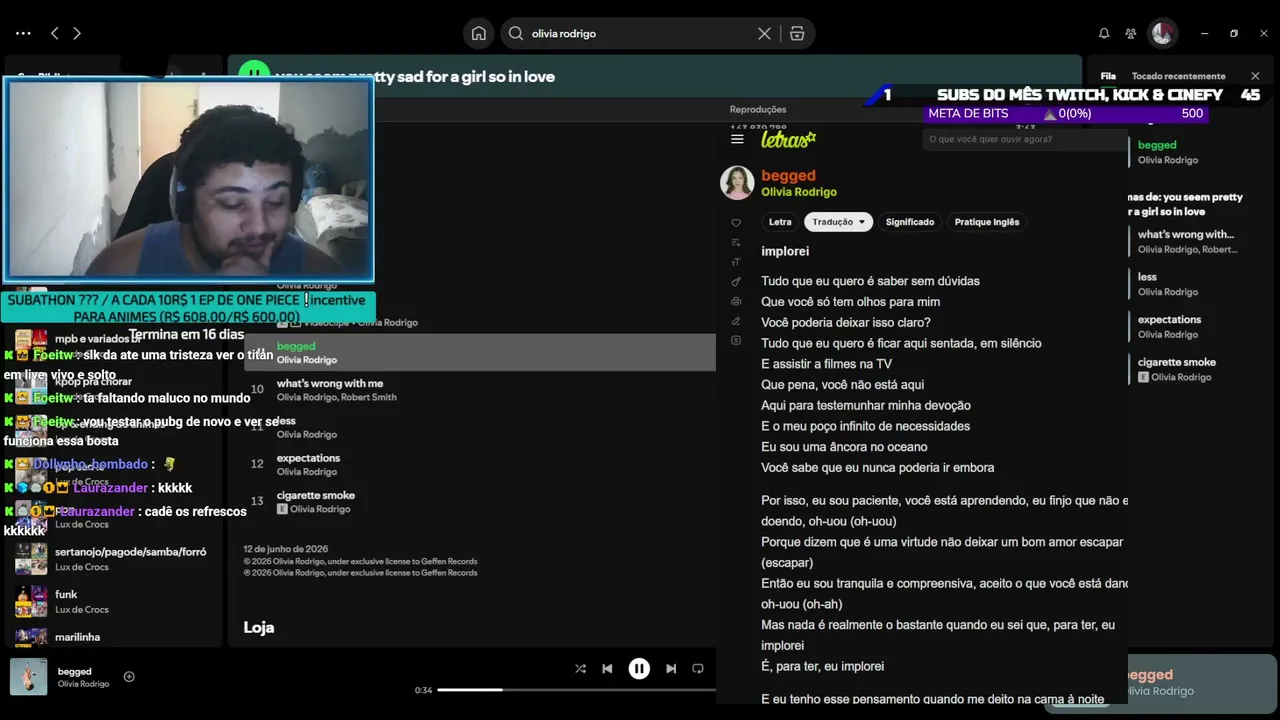Change lyrics font size icon
Viewport: 1280px width, 720px height.
(x=736, y=262)
